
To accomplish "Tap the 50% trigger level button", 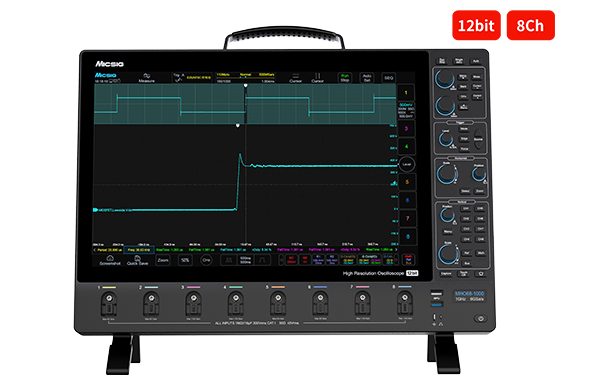I will pyautogui.click(x=185, y=260).
